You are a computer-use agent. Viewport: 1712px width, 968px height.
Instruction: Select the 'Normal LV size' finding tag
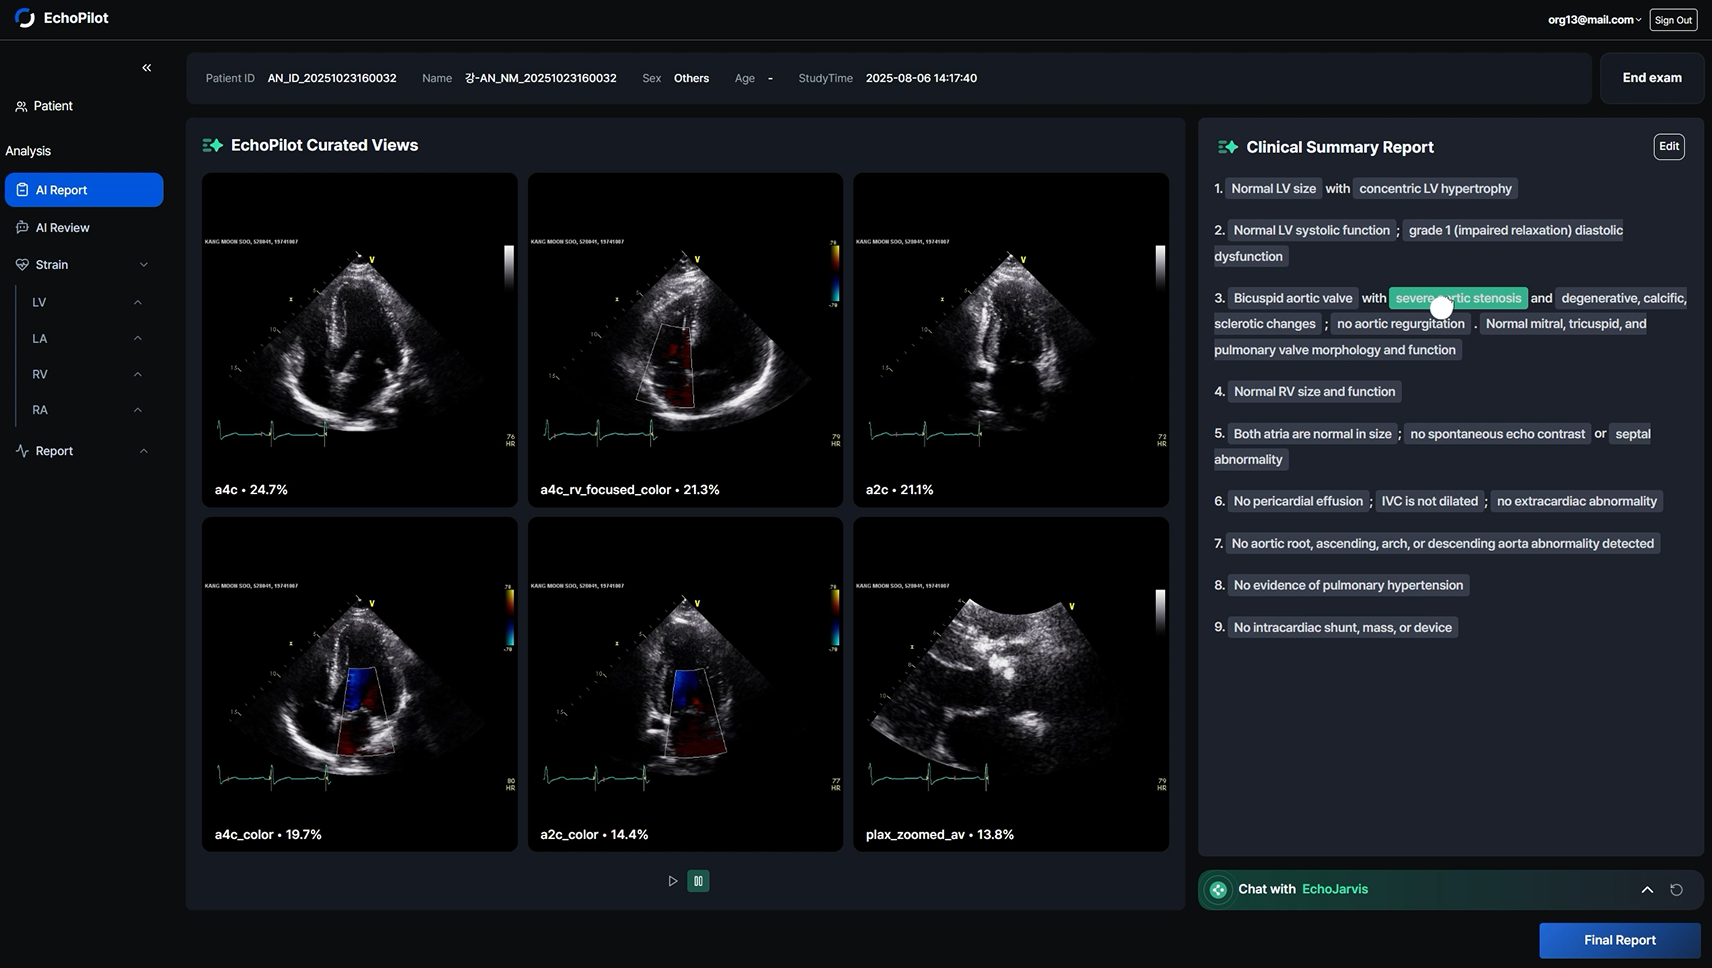1274,188
